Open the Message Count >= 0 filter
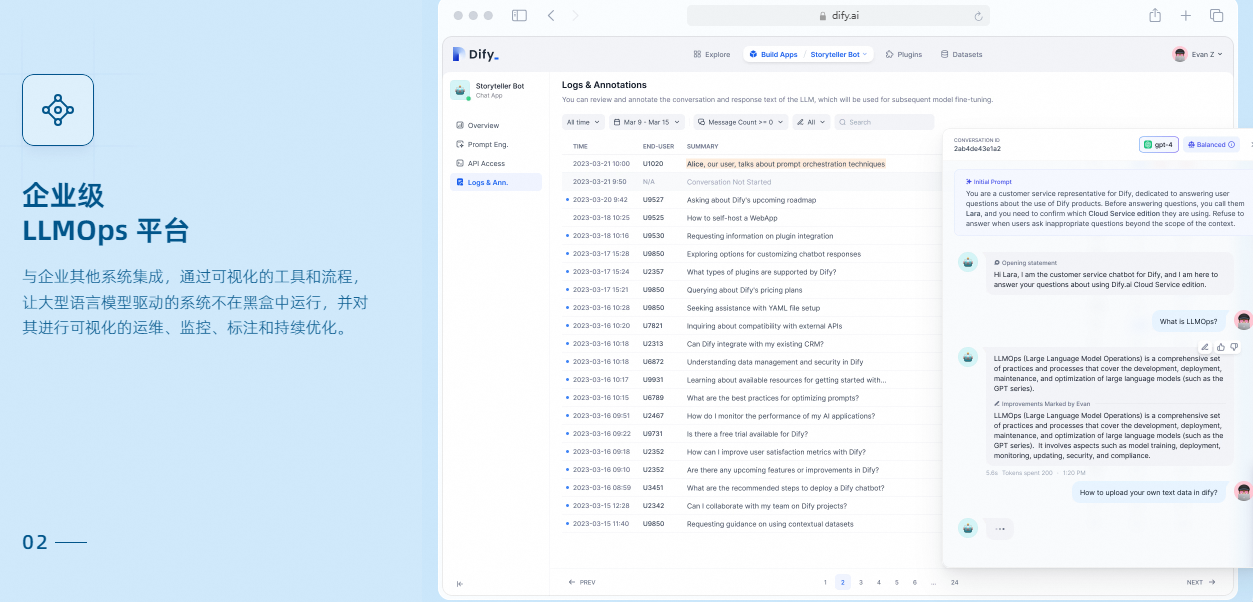The height and width of the screenshot is (602, 1253). (741, 122)
